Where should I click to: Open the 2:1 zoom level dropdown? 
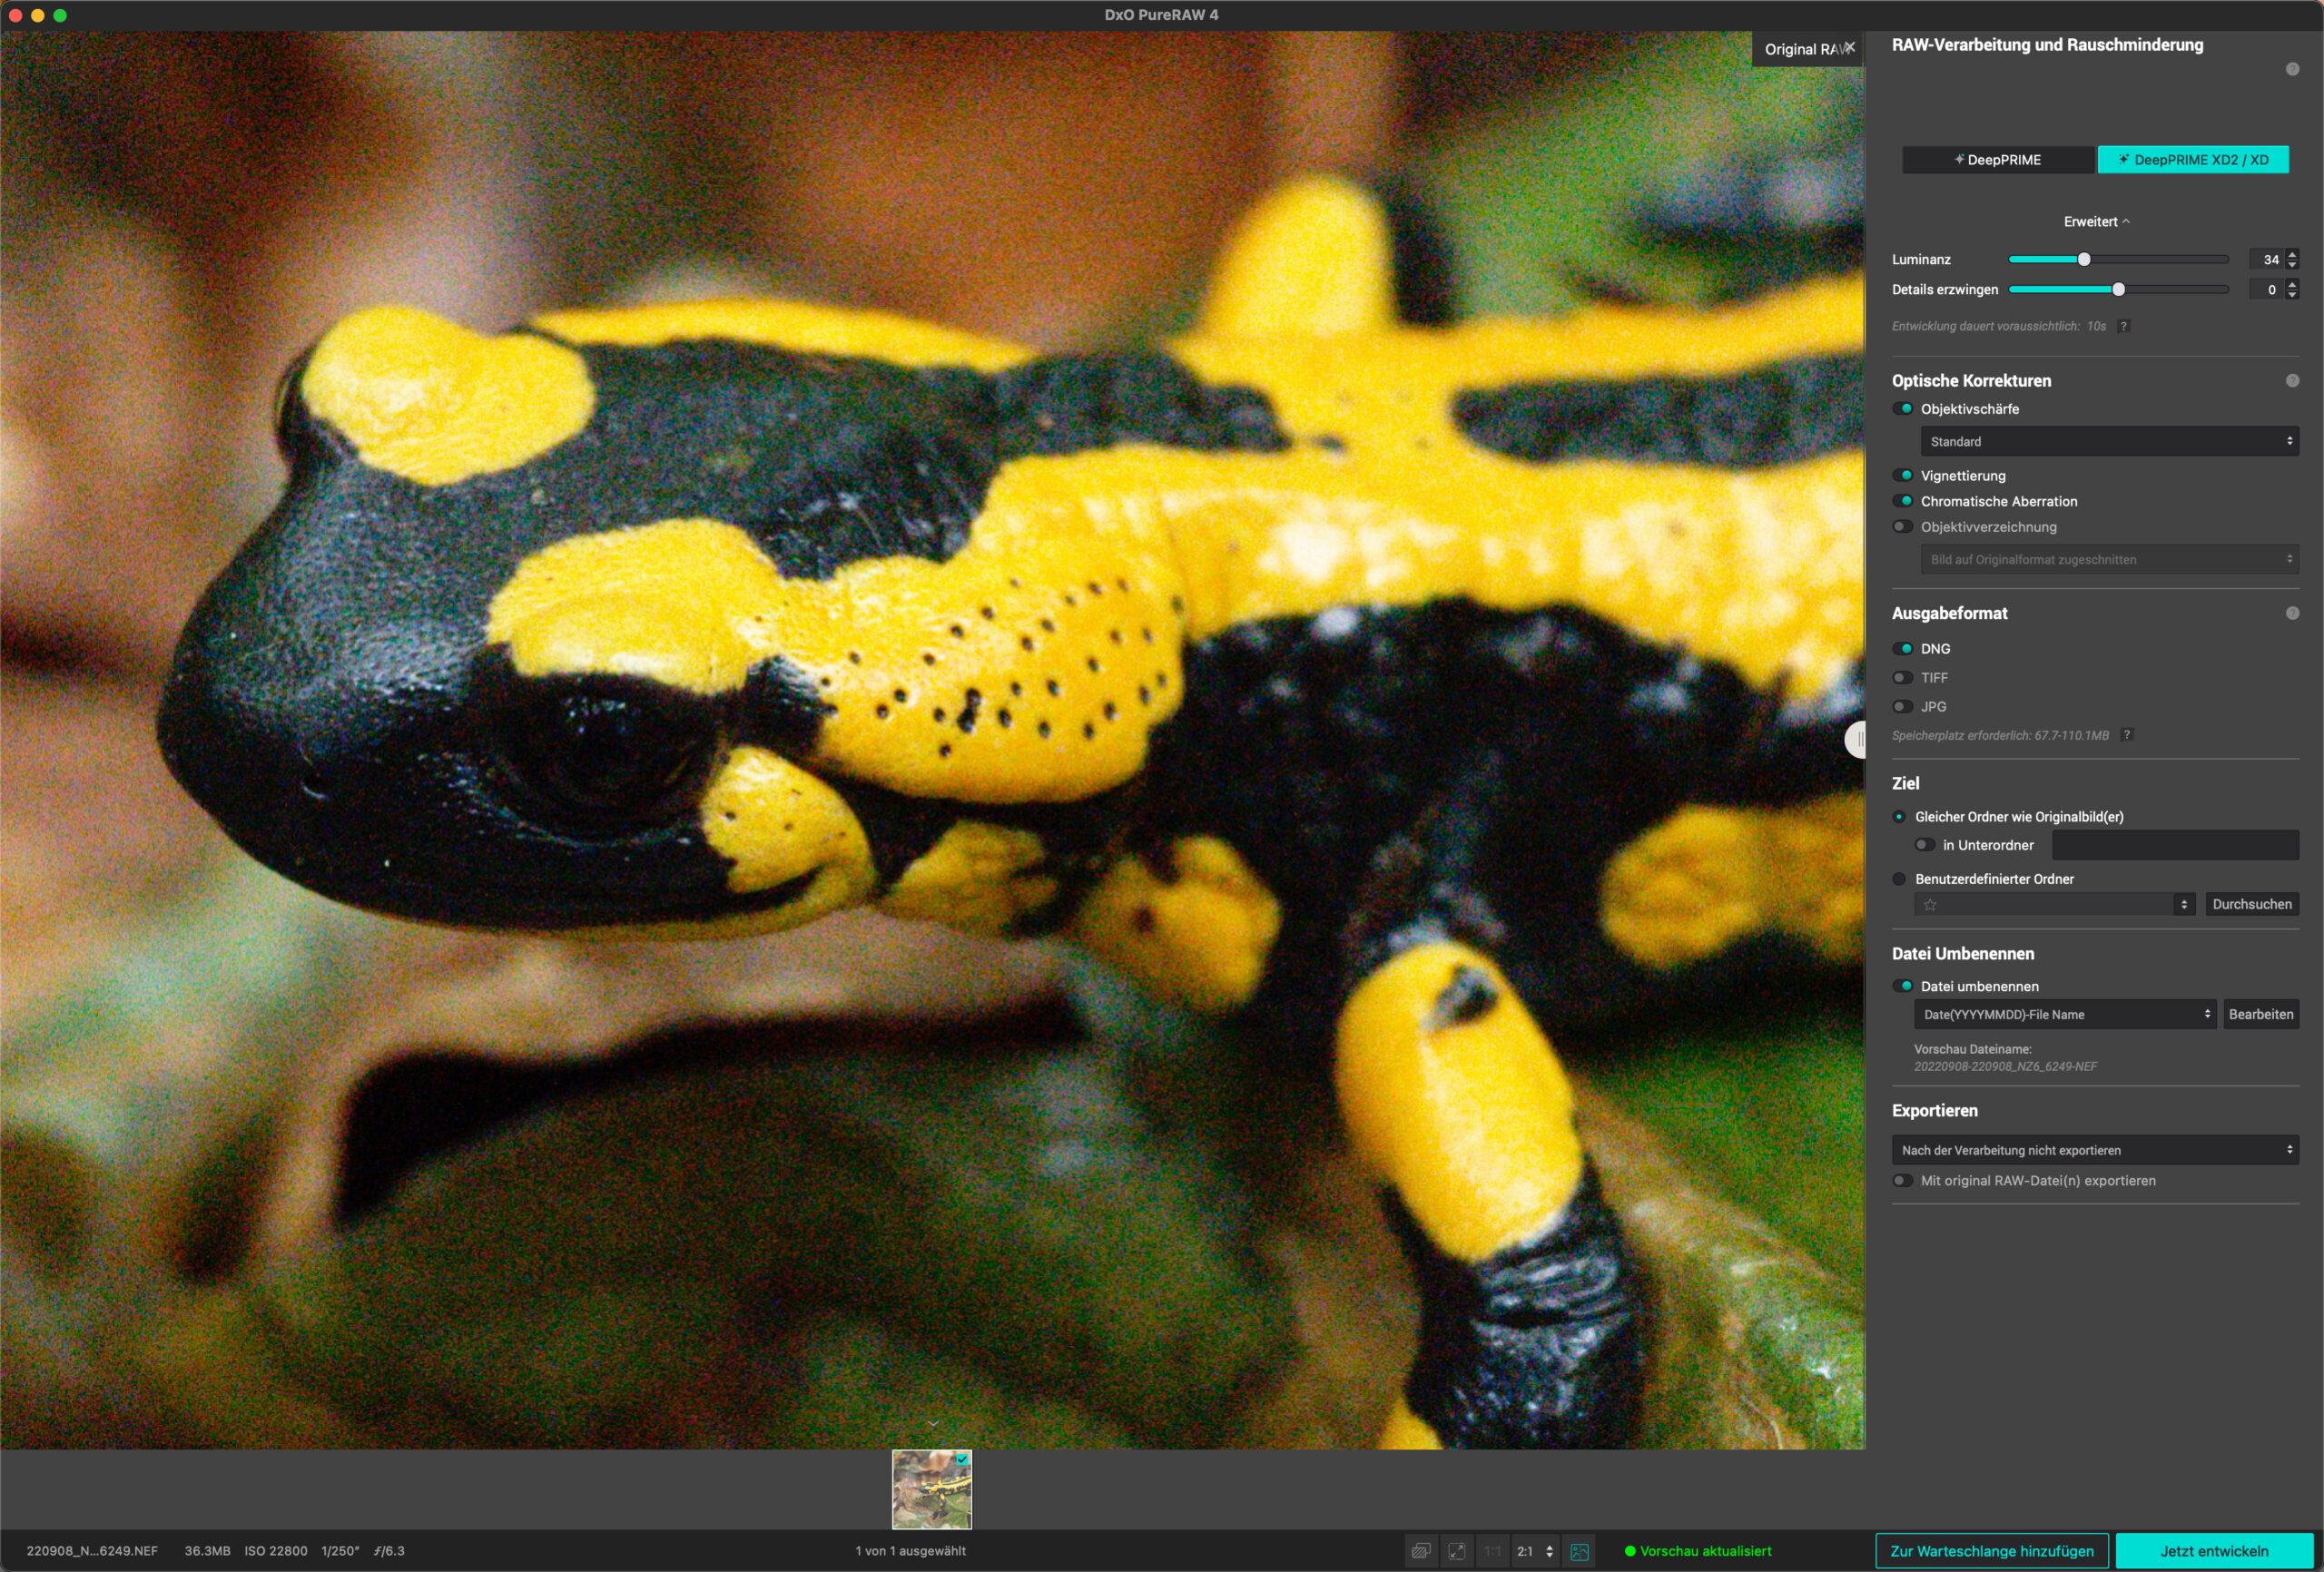click(1535, 1551)
